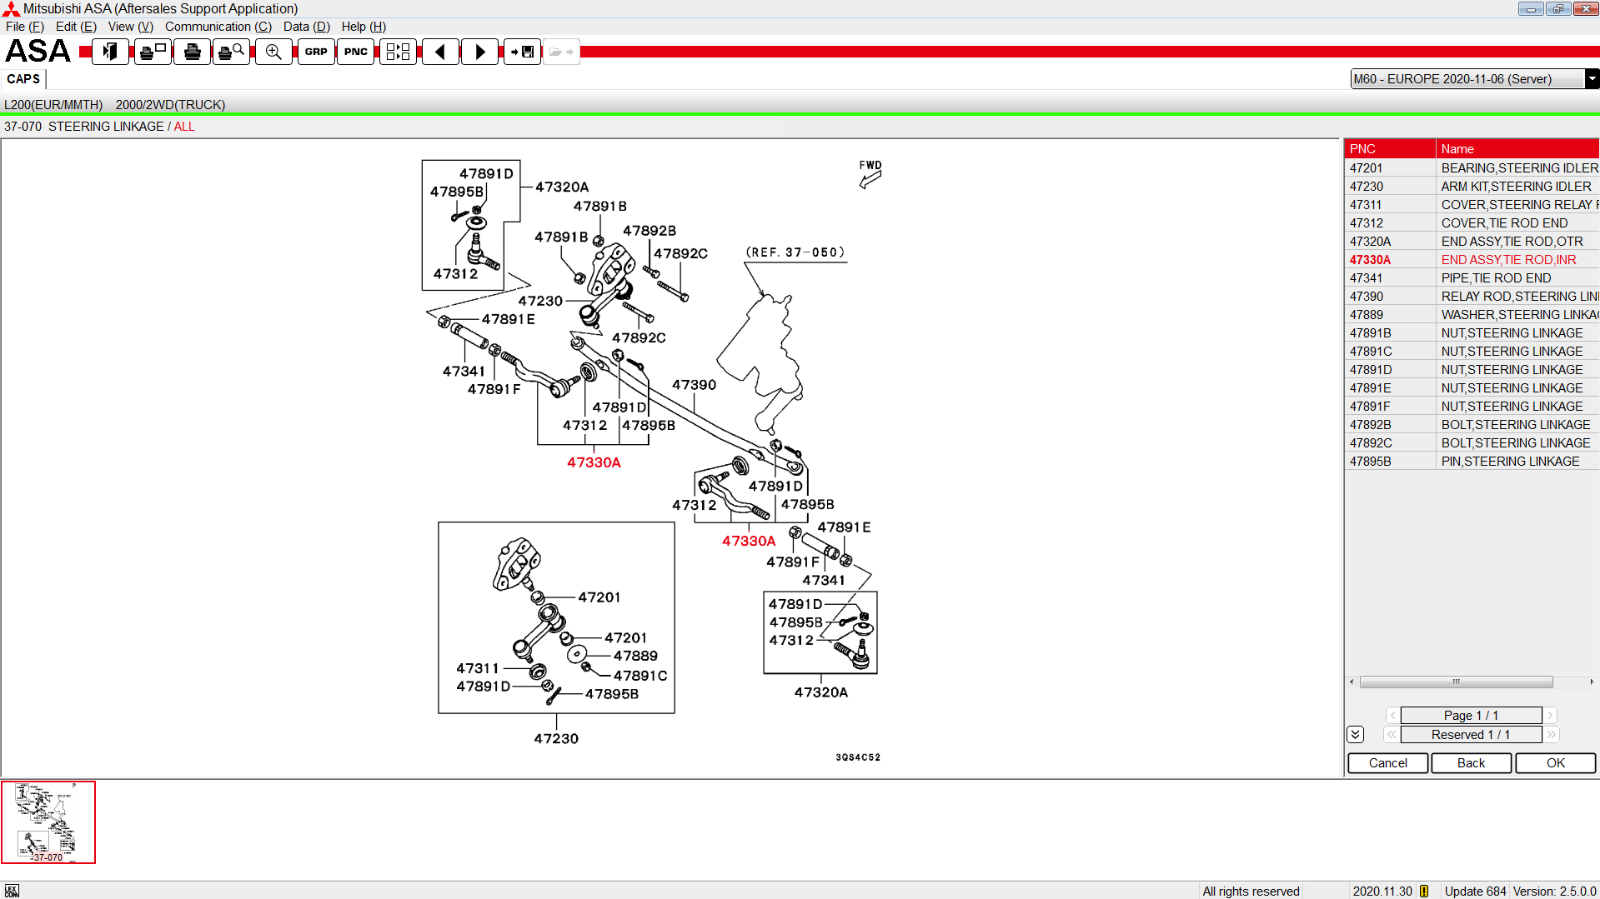The image size is (1600, 899).
Task: Select row 47311 COVER,STEERING RELAY
Action: (x=1472, y=205)
